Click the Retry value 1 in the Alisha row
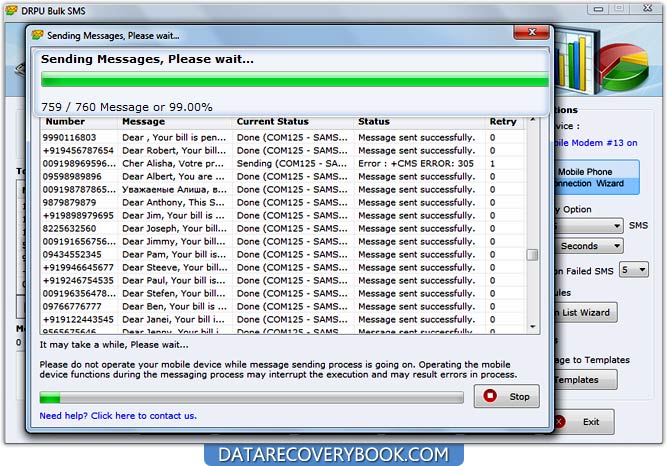 coord(492,163)
